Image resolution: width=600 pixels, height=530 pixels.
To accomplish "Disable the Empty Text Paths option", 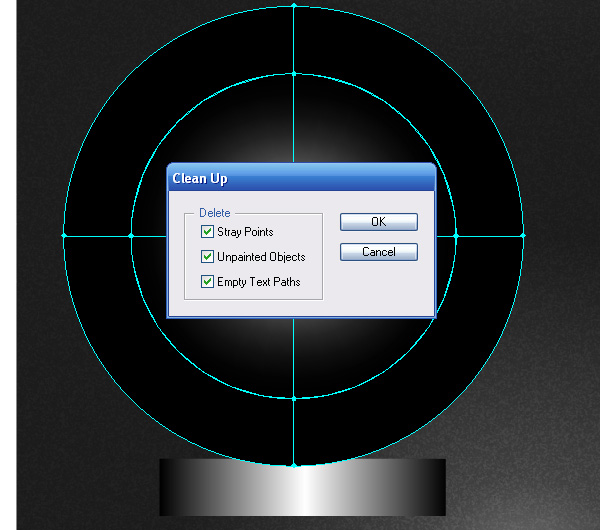I will pyautogui.click(x=207, y=282).
